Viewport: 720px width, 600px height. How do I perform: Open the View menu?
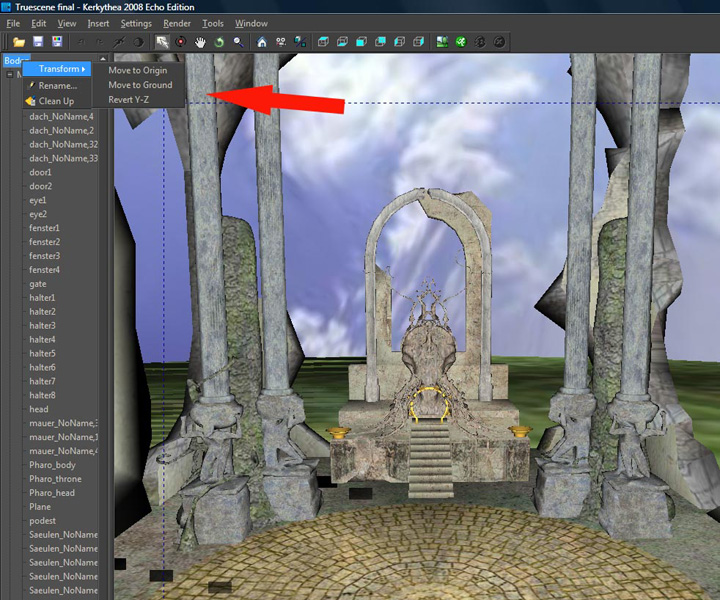tap(67, 23)
